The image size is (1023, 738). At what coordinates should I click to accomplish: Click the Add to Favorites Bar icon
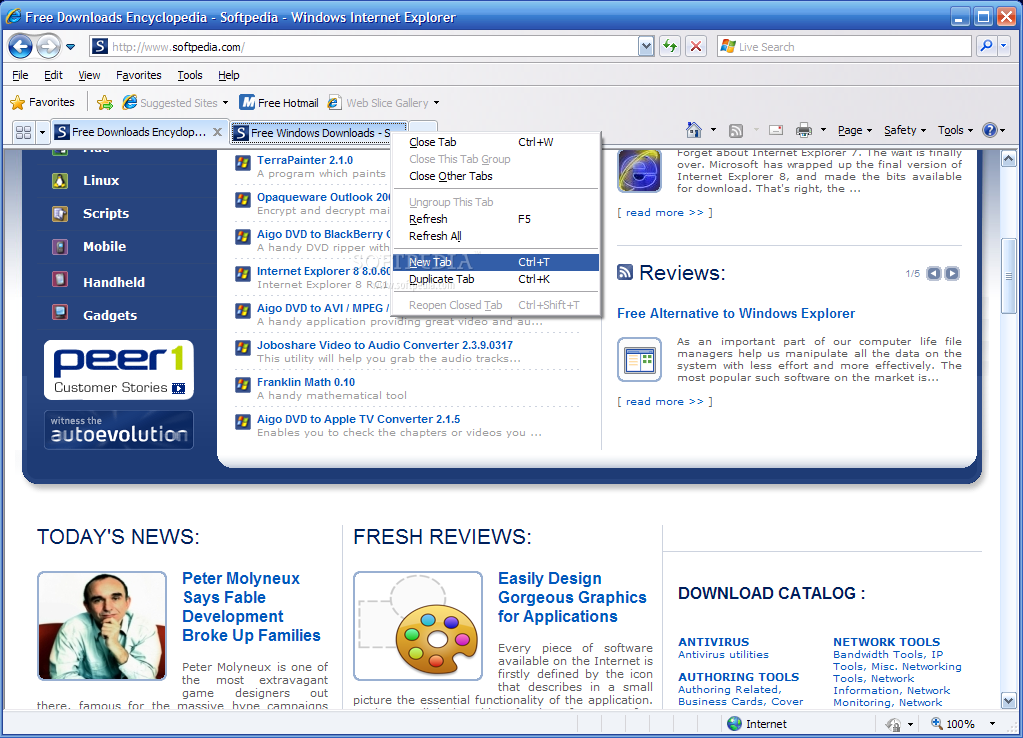(x=104, y=102)
